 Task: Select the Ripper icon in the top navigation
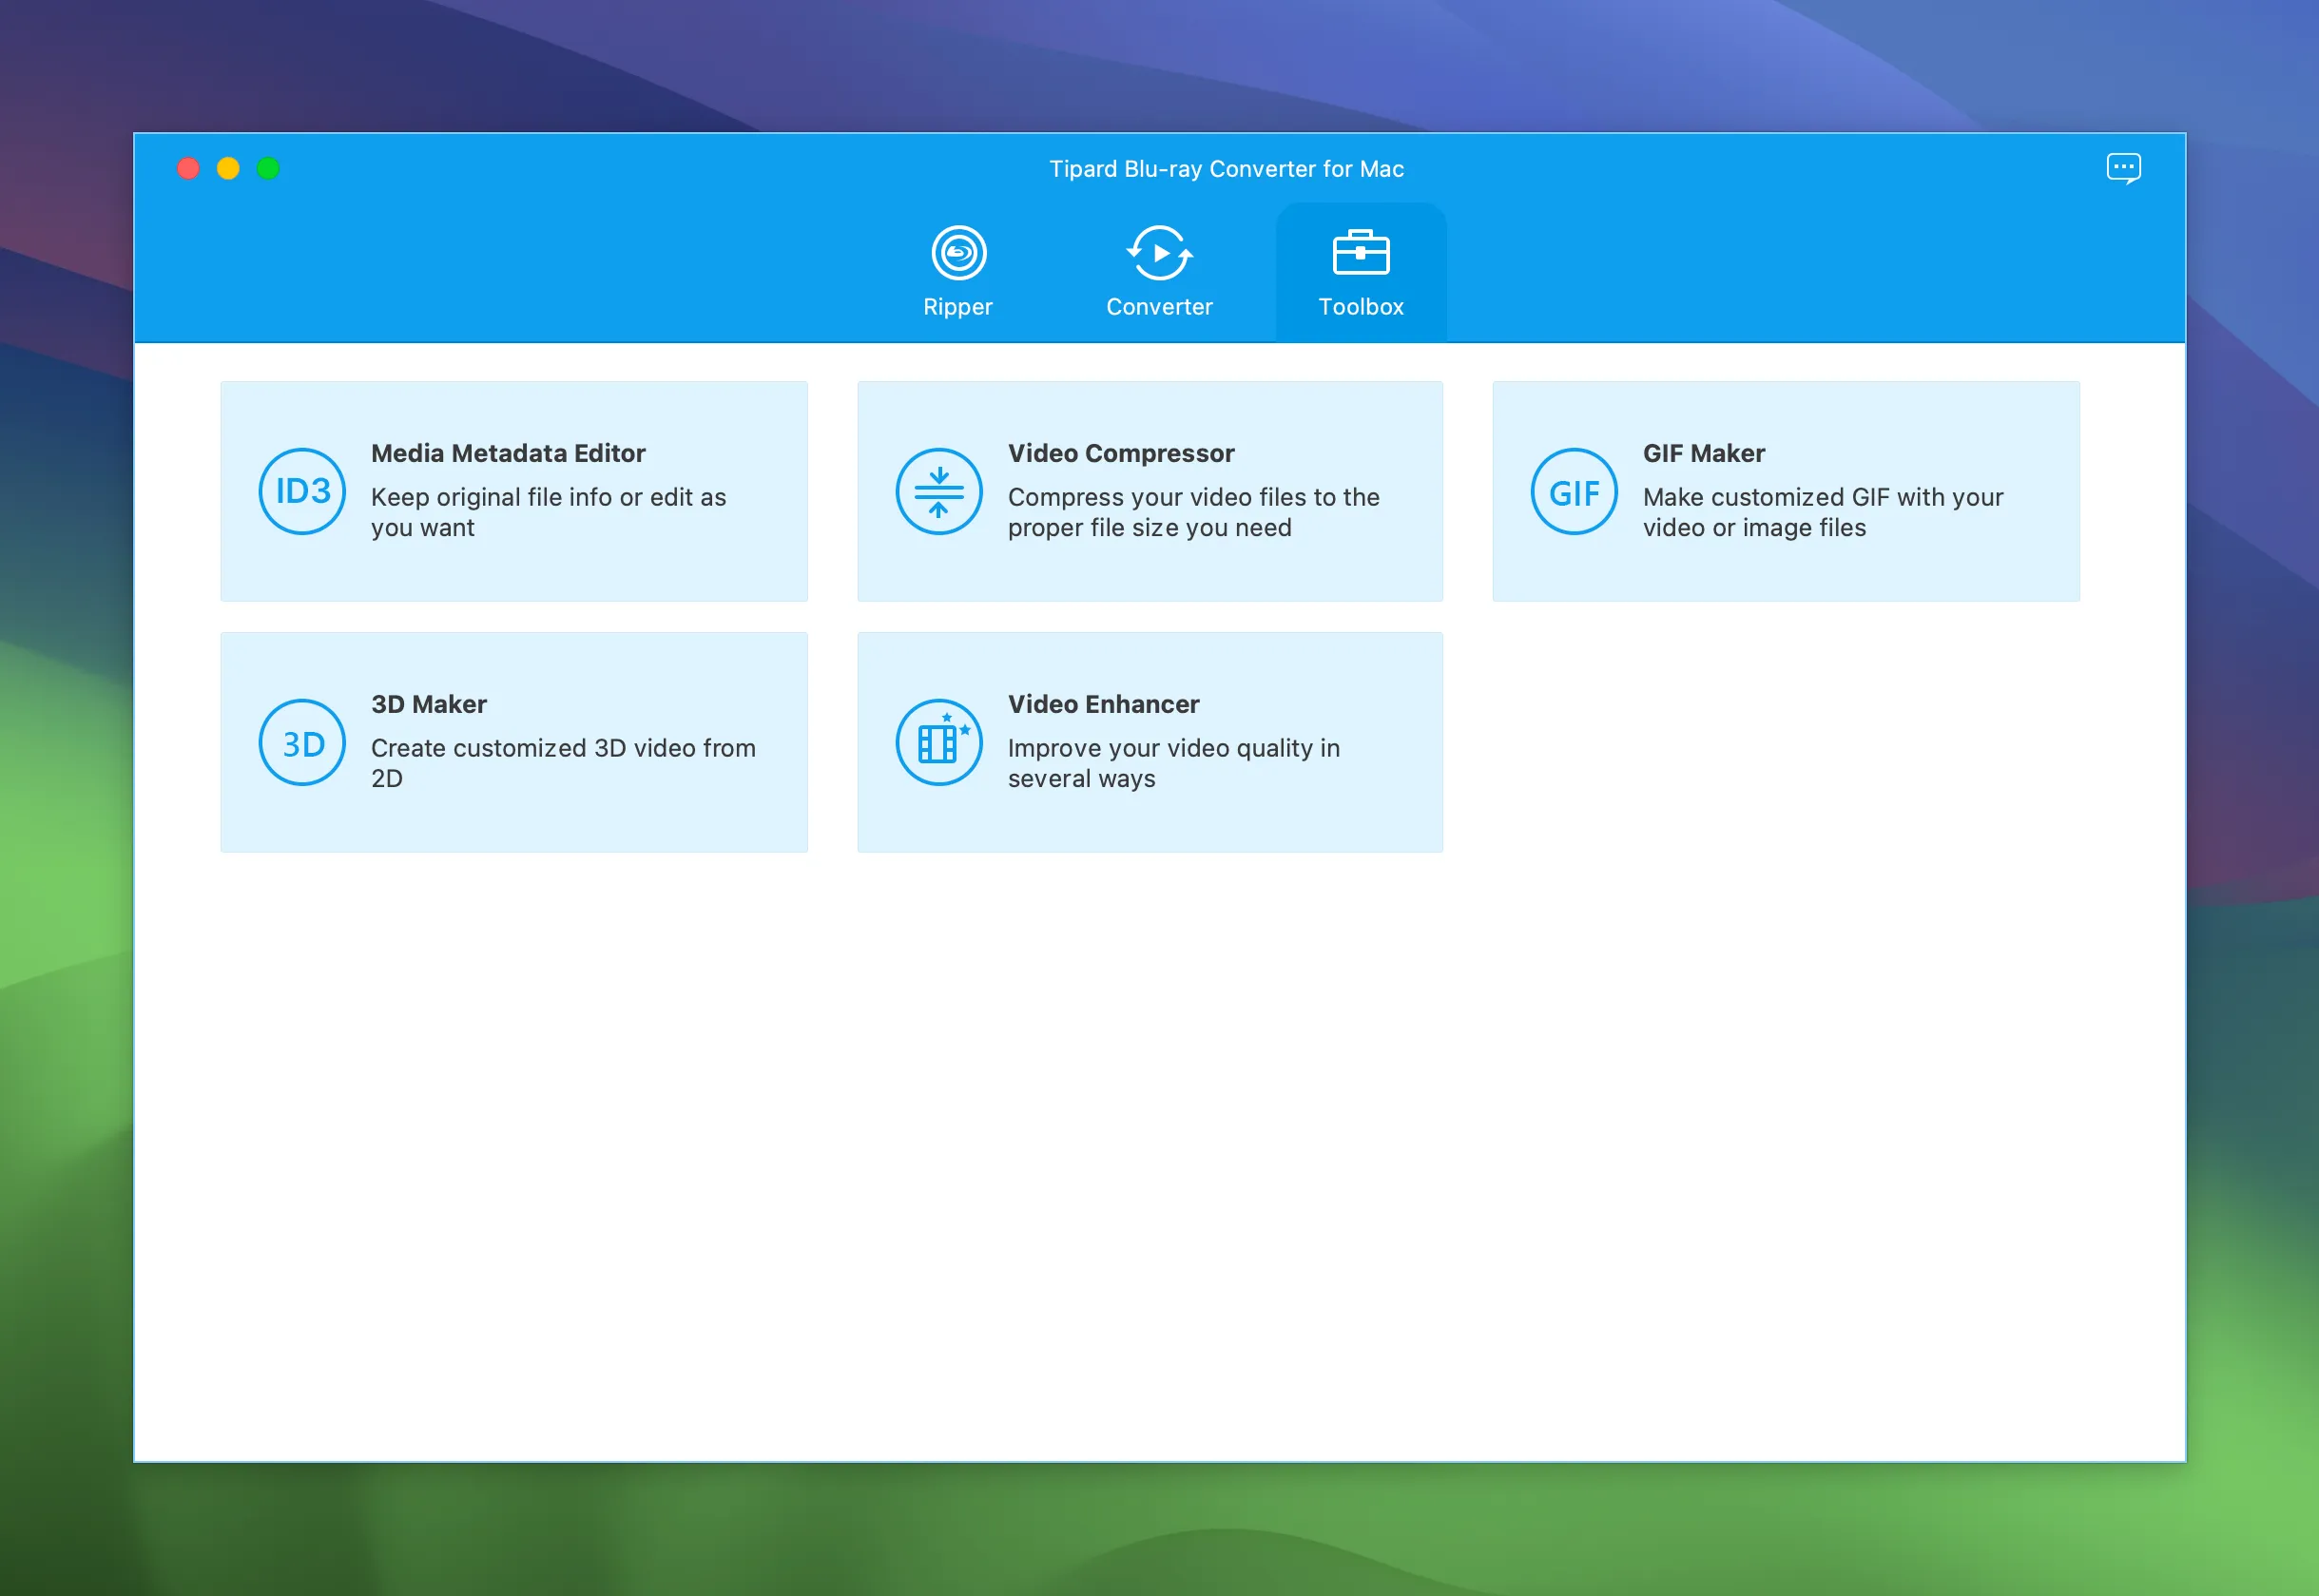pos(958,253)
